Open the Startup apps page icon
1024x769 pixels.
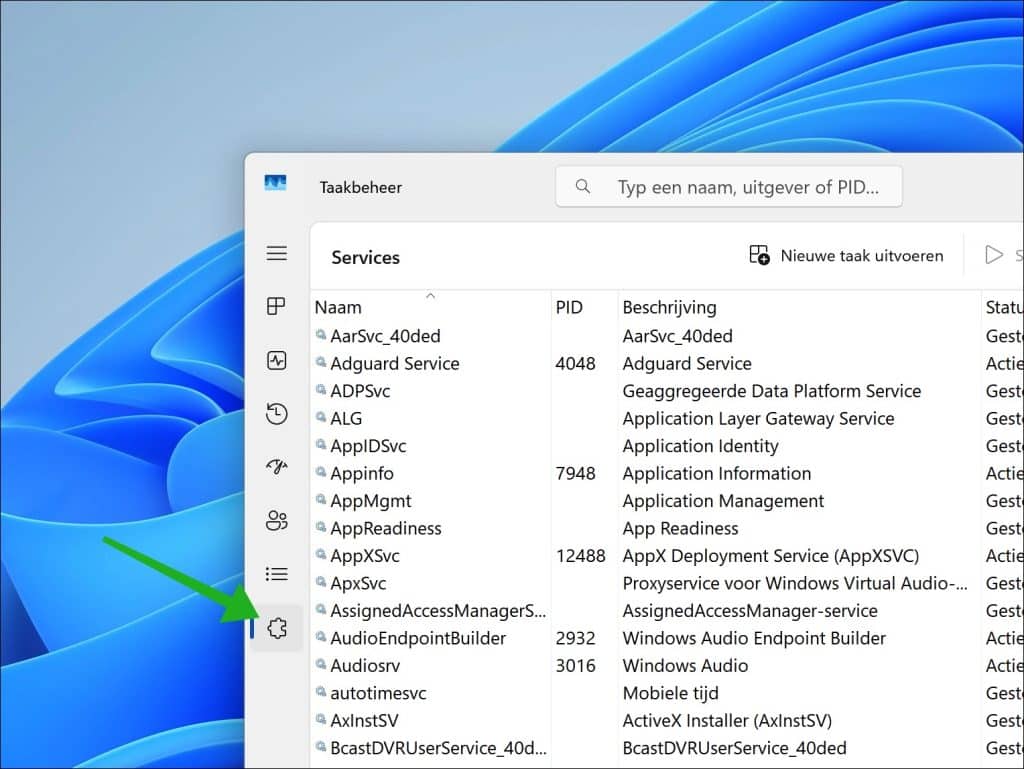[277, 467]
